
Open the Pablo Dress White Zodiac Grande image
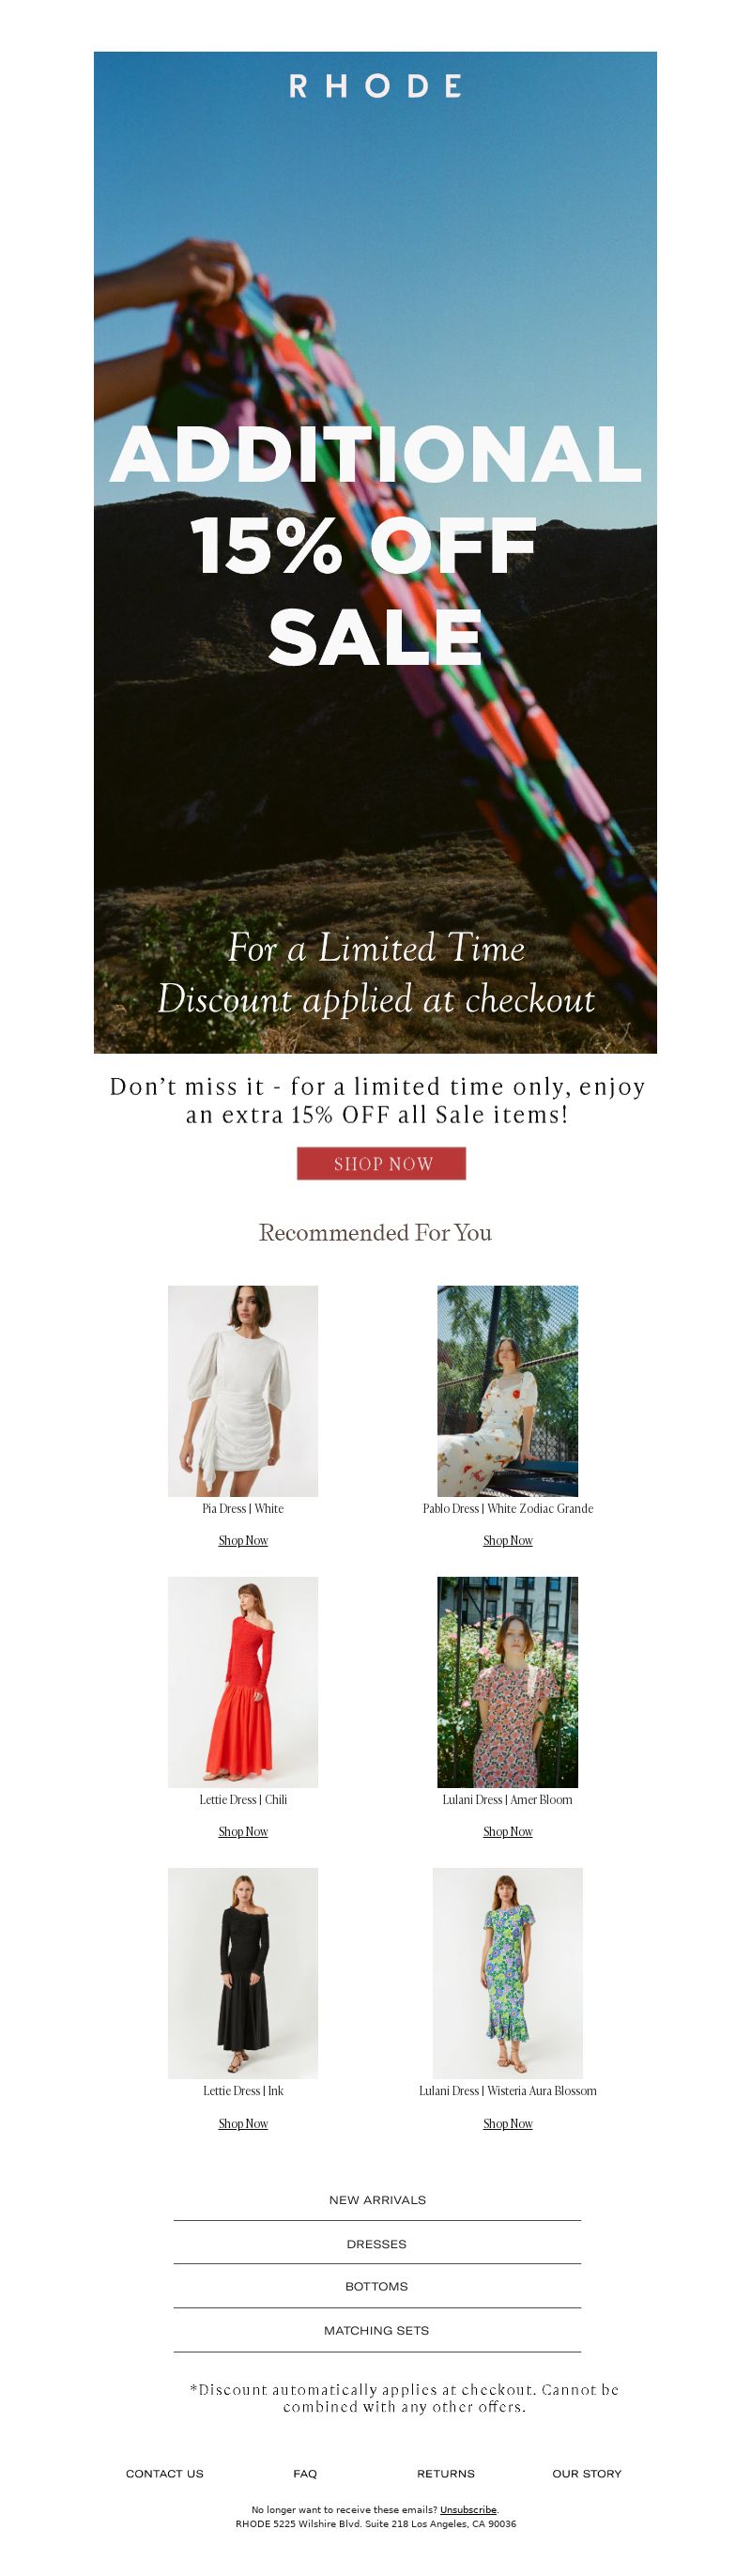tap(508, 1390)
